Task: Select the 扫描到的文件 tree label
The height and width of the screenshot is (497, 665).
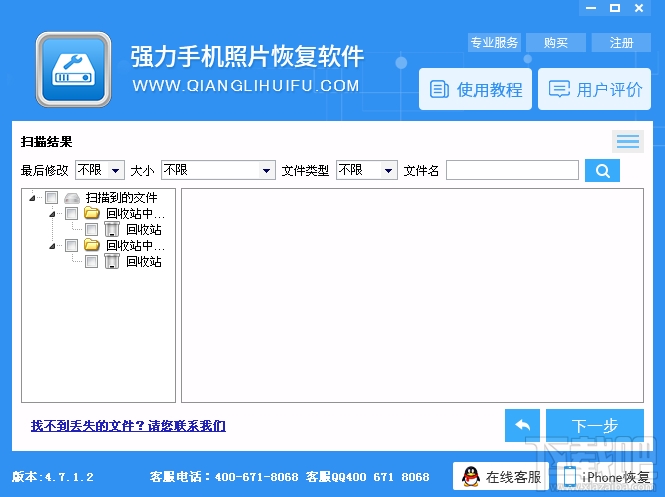Action: pyautogui.click(x=121, y=197)
